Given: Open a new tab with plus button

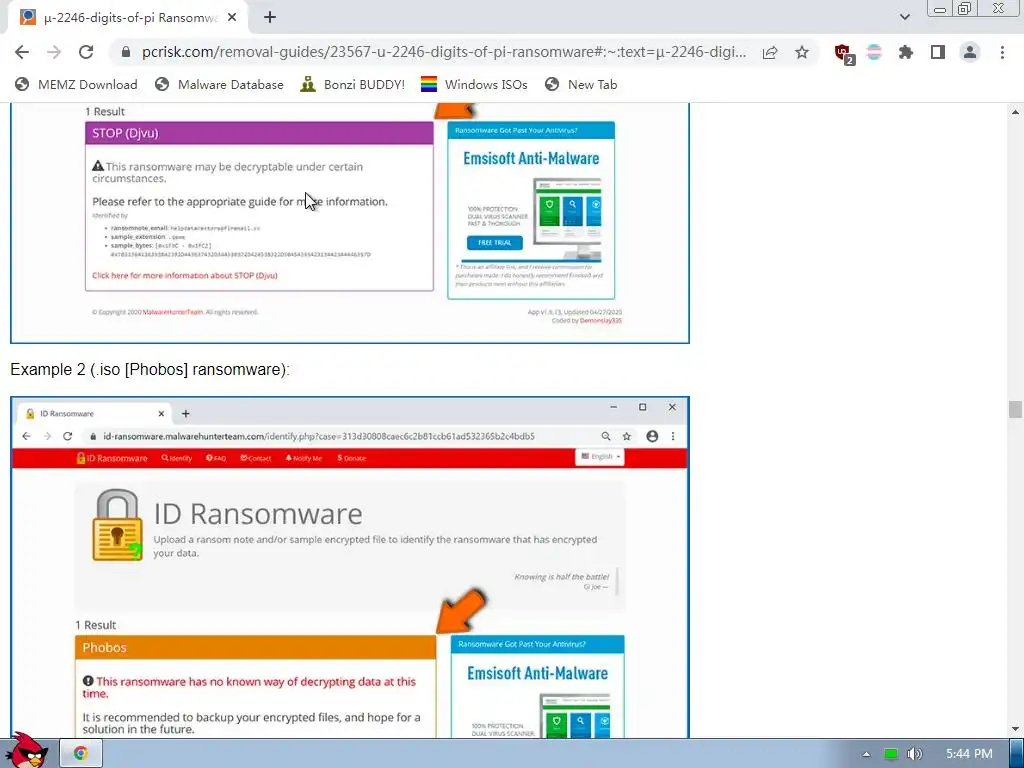Looking at the screenshot, I should 270,18.
